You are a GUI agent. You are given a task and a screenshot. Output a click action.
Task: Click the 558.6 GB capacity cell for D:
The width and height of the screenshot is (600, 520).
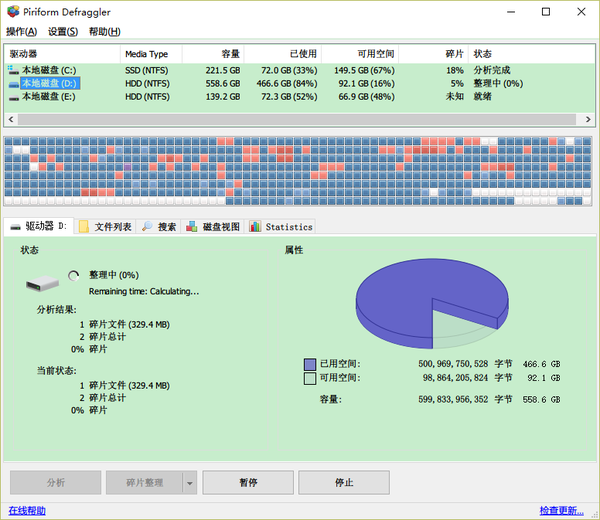point(223,84)
